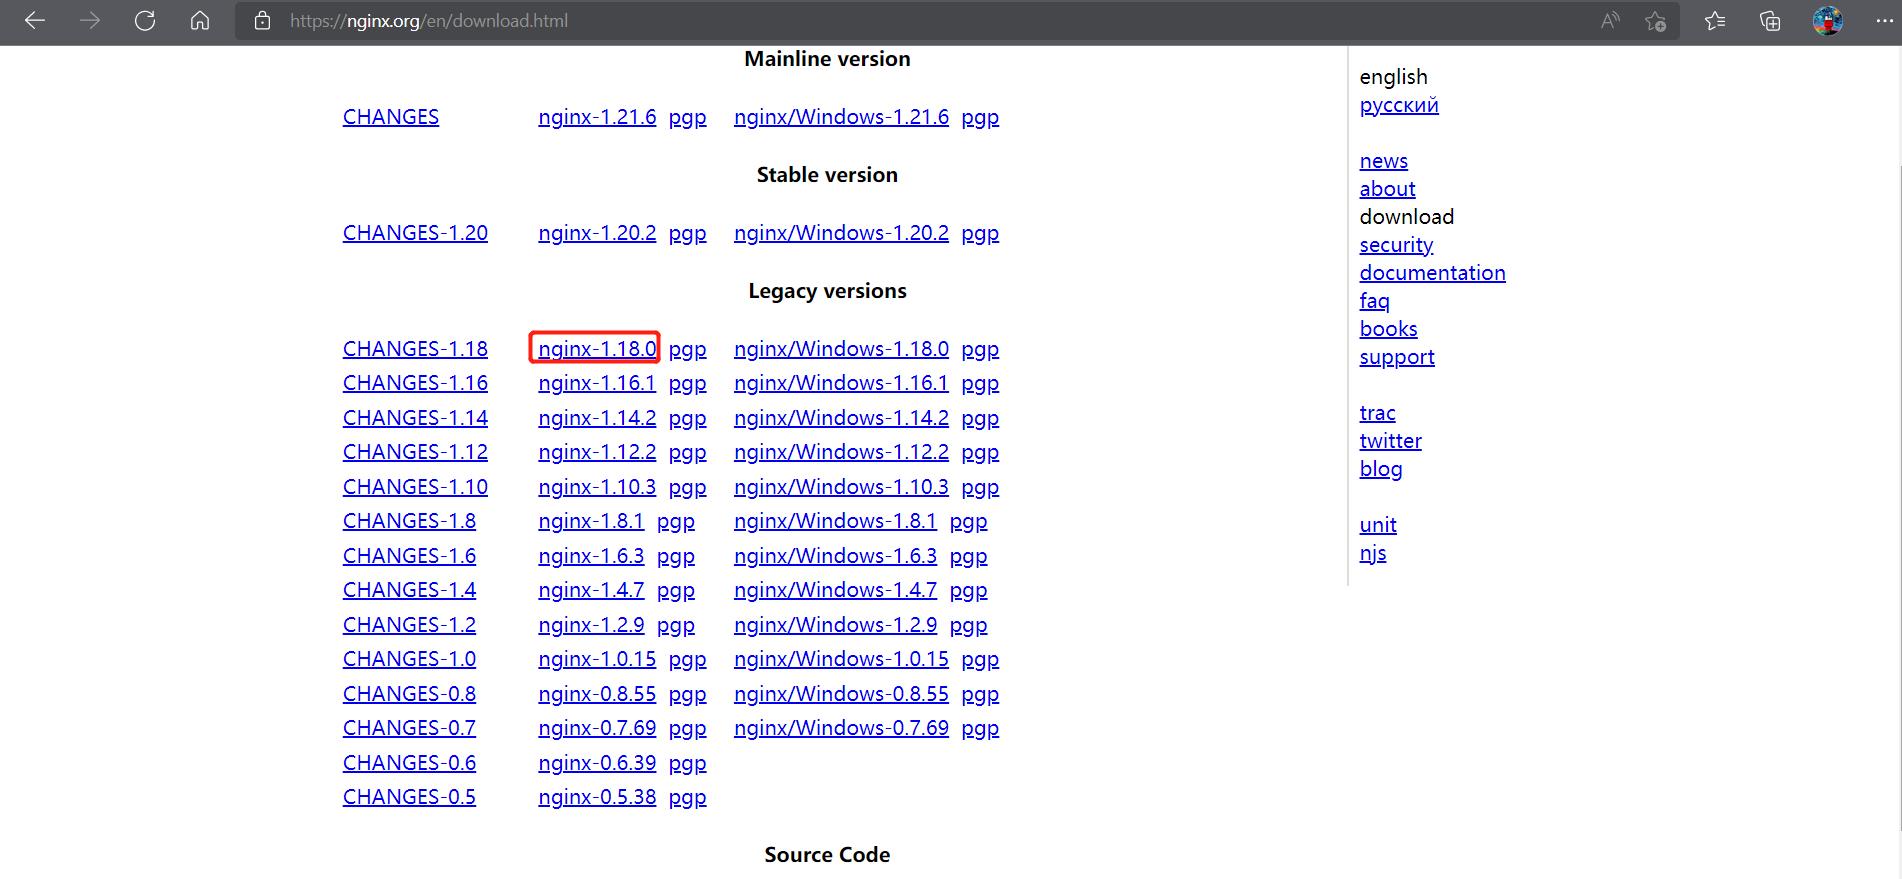This screenshot has height=879, width=1902.
Task: Download nginx-1.16.1 source
Action: [597, 383]
